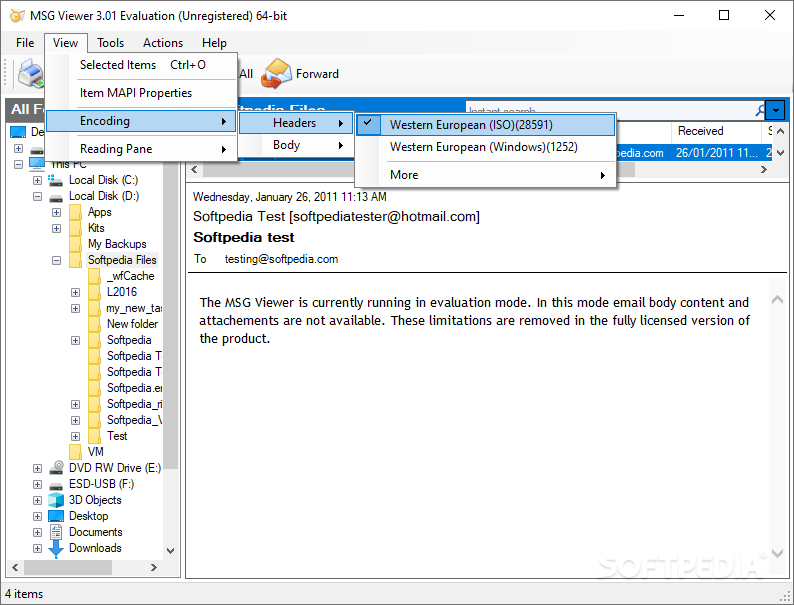
Task: Click the Print toolbar icon
Action: [x=31, y=74]
